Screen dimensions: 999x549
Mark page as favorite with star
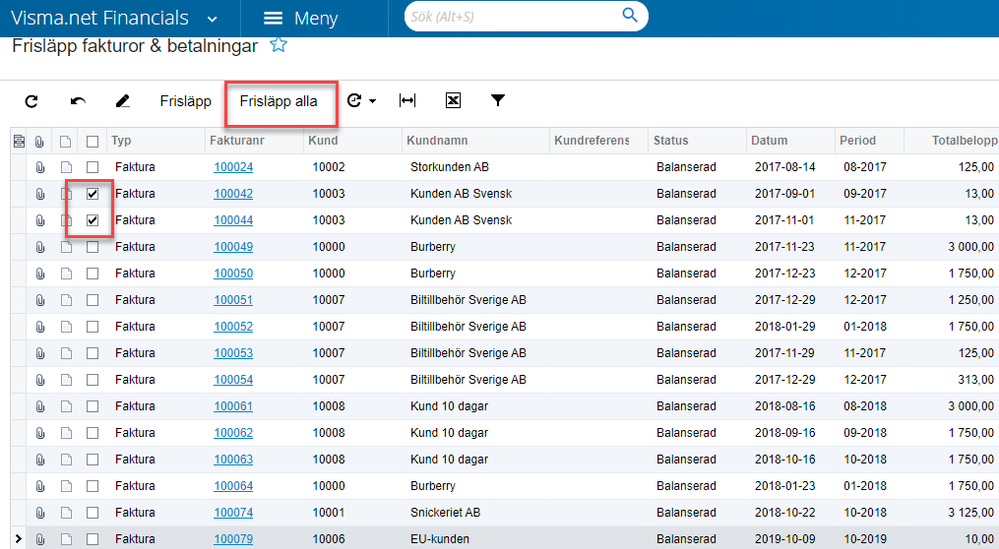pyautogui.click(x=278, y=45)
